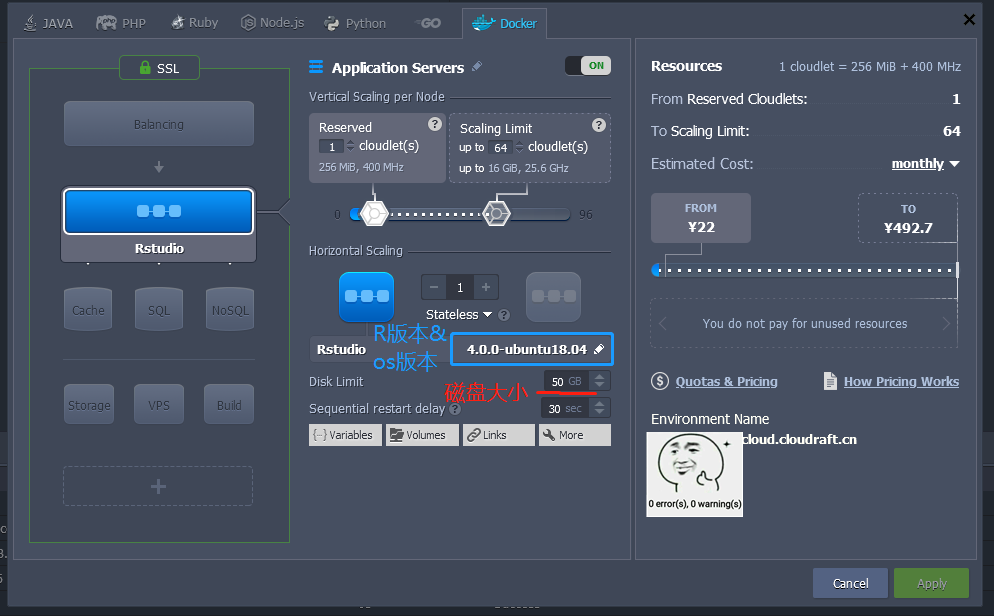Click the help icon in Reserved box
Viewport: 994px width, 616px height.
coord(434,124)
